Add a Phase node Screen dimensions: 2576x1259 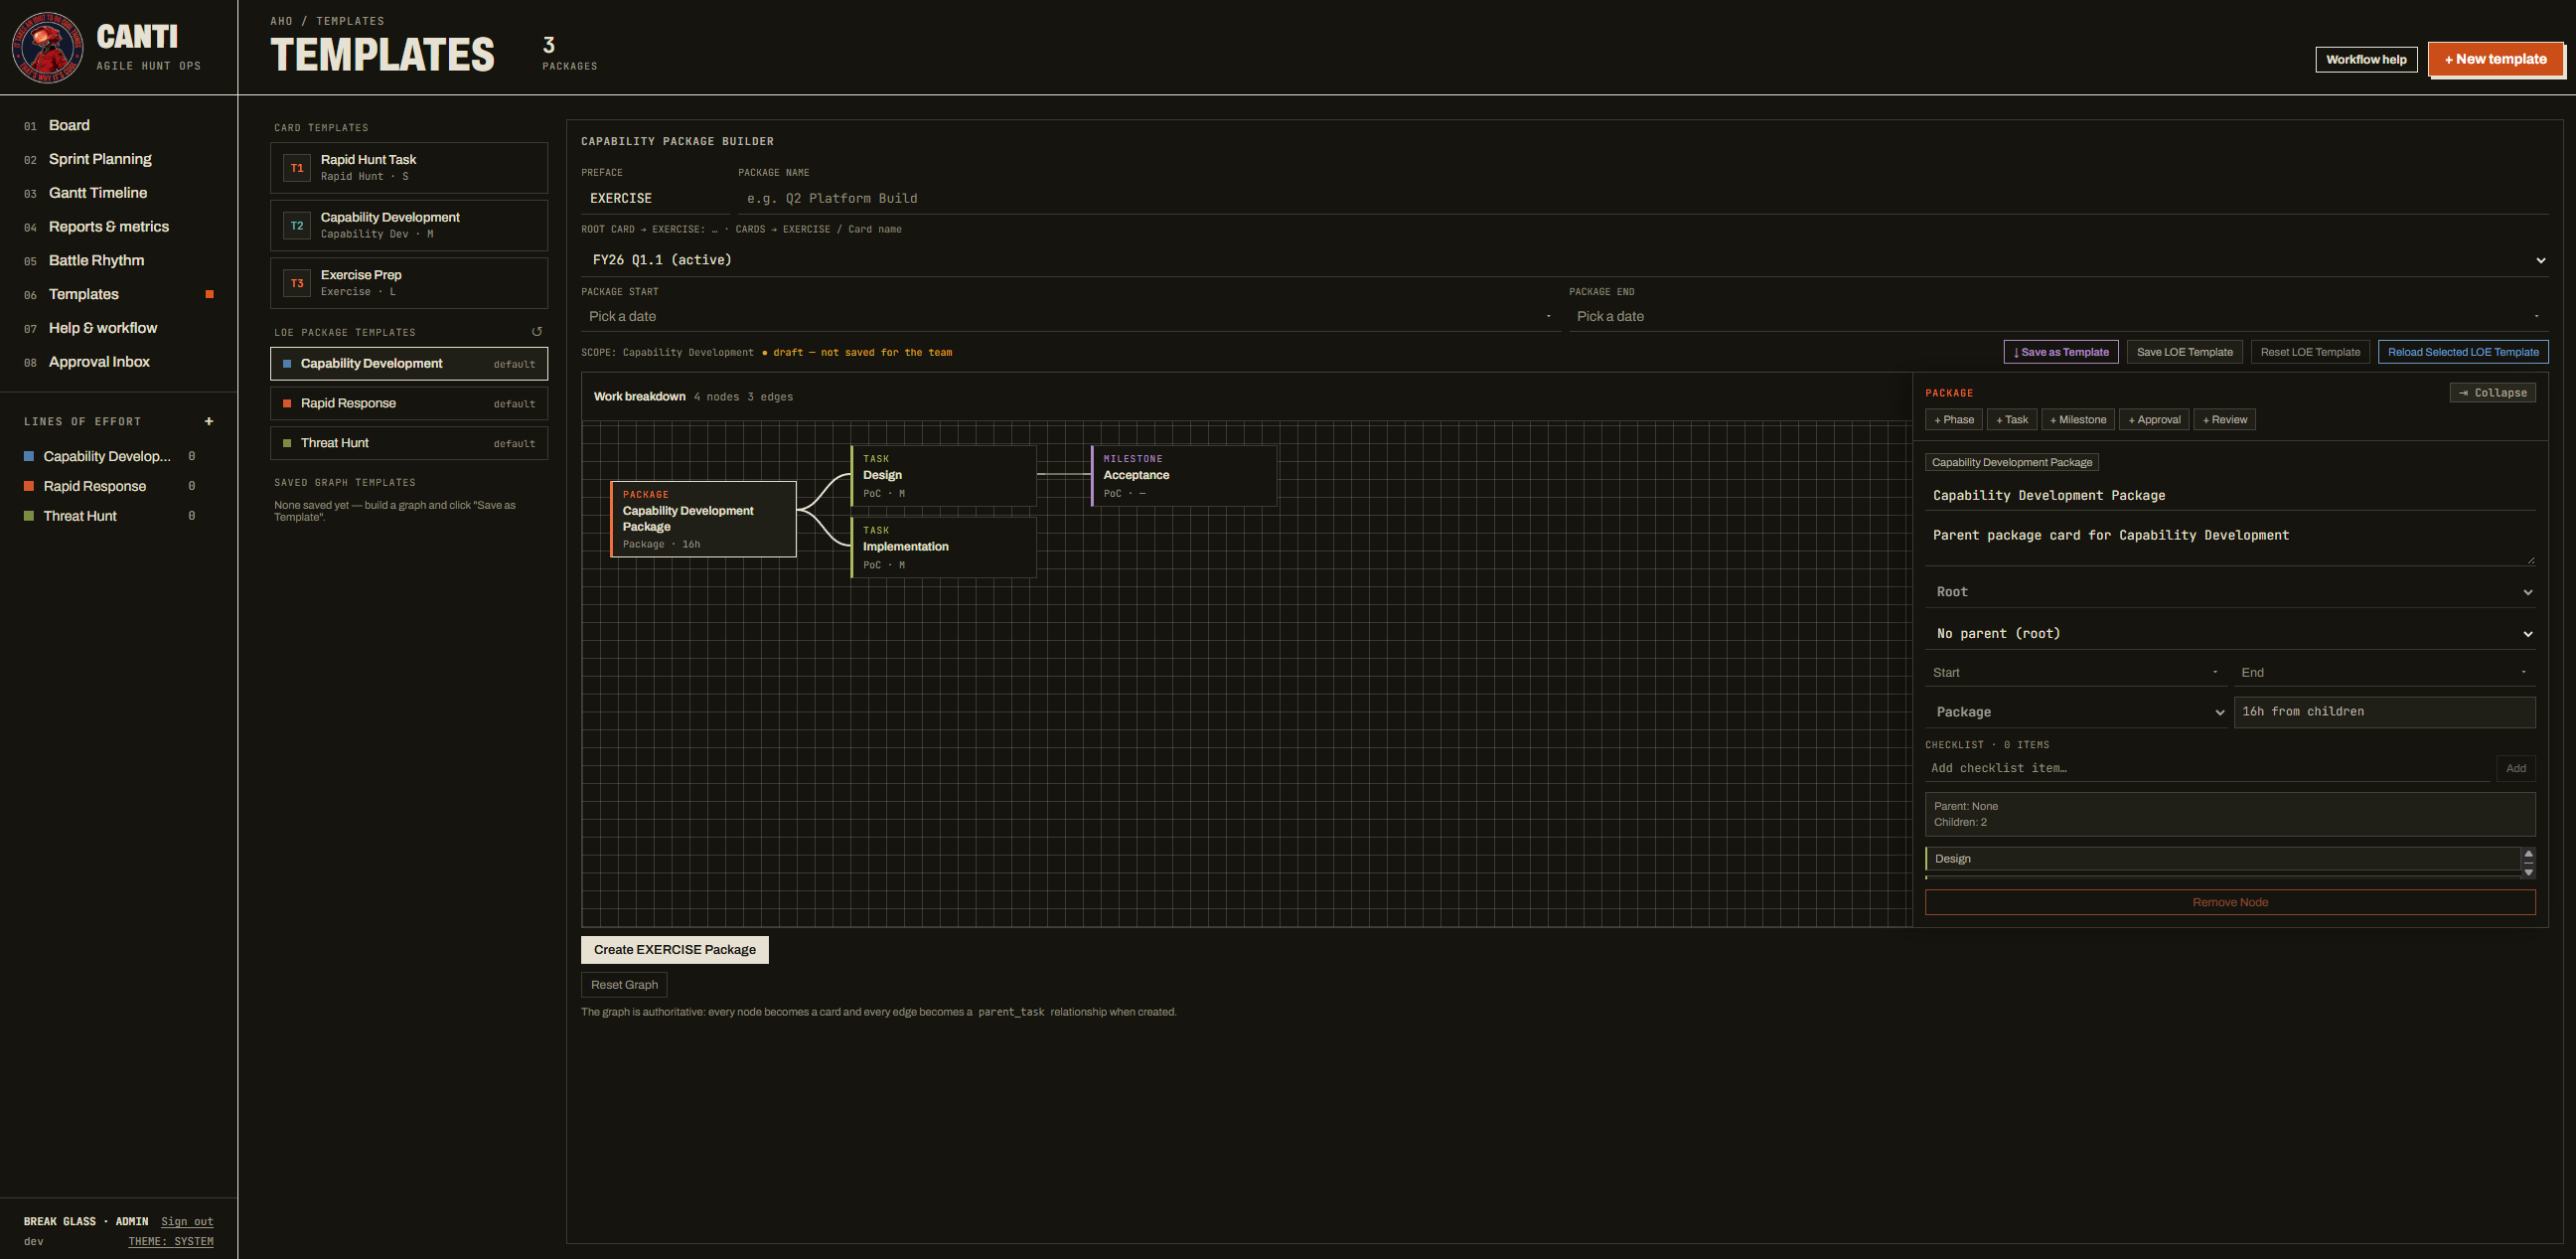pyautogui.click(x=1954, y=420)
